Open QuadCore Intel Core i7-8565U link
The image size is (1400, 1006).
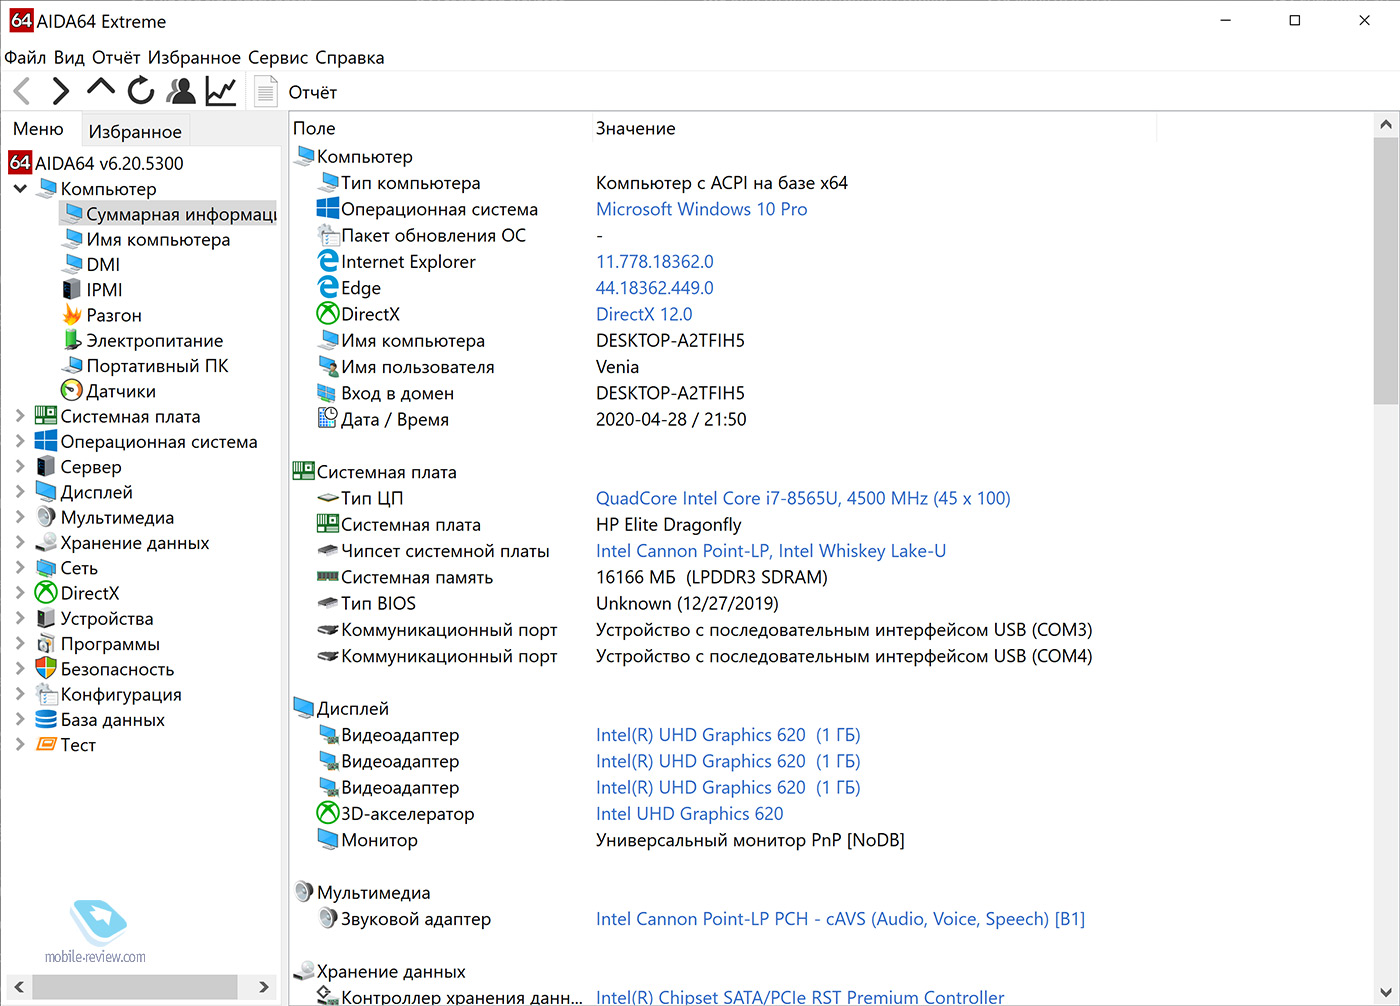coord(803,498)
